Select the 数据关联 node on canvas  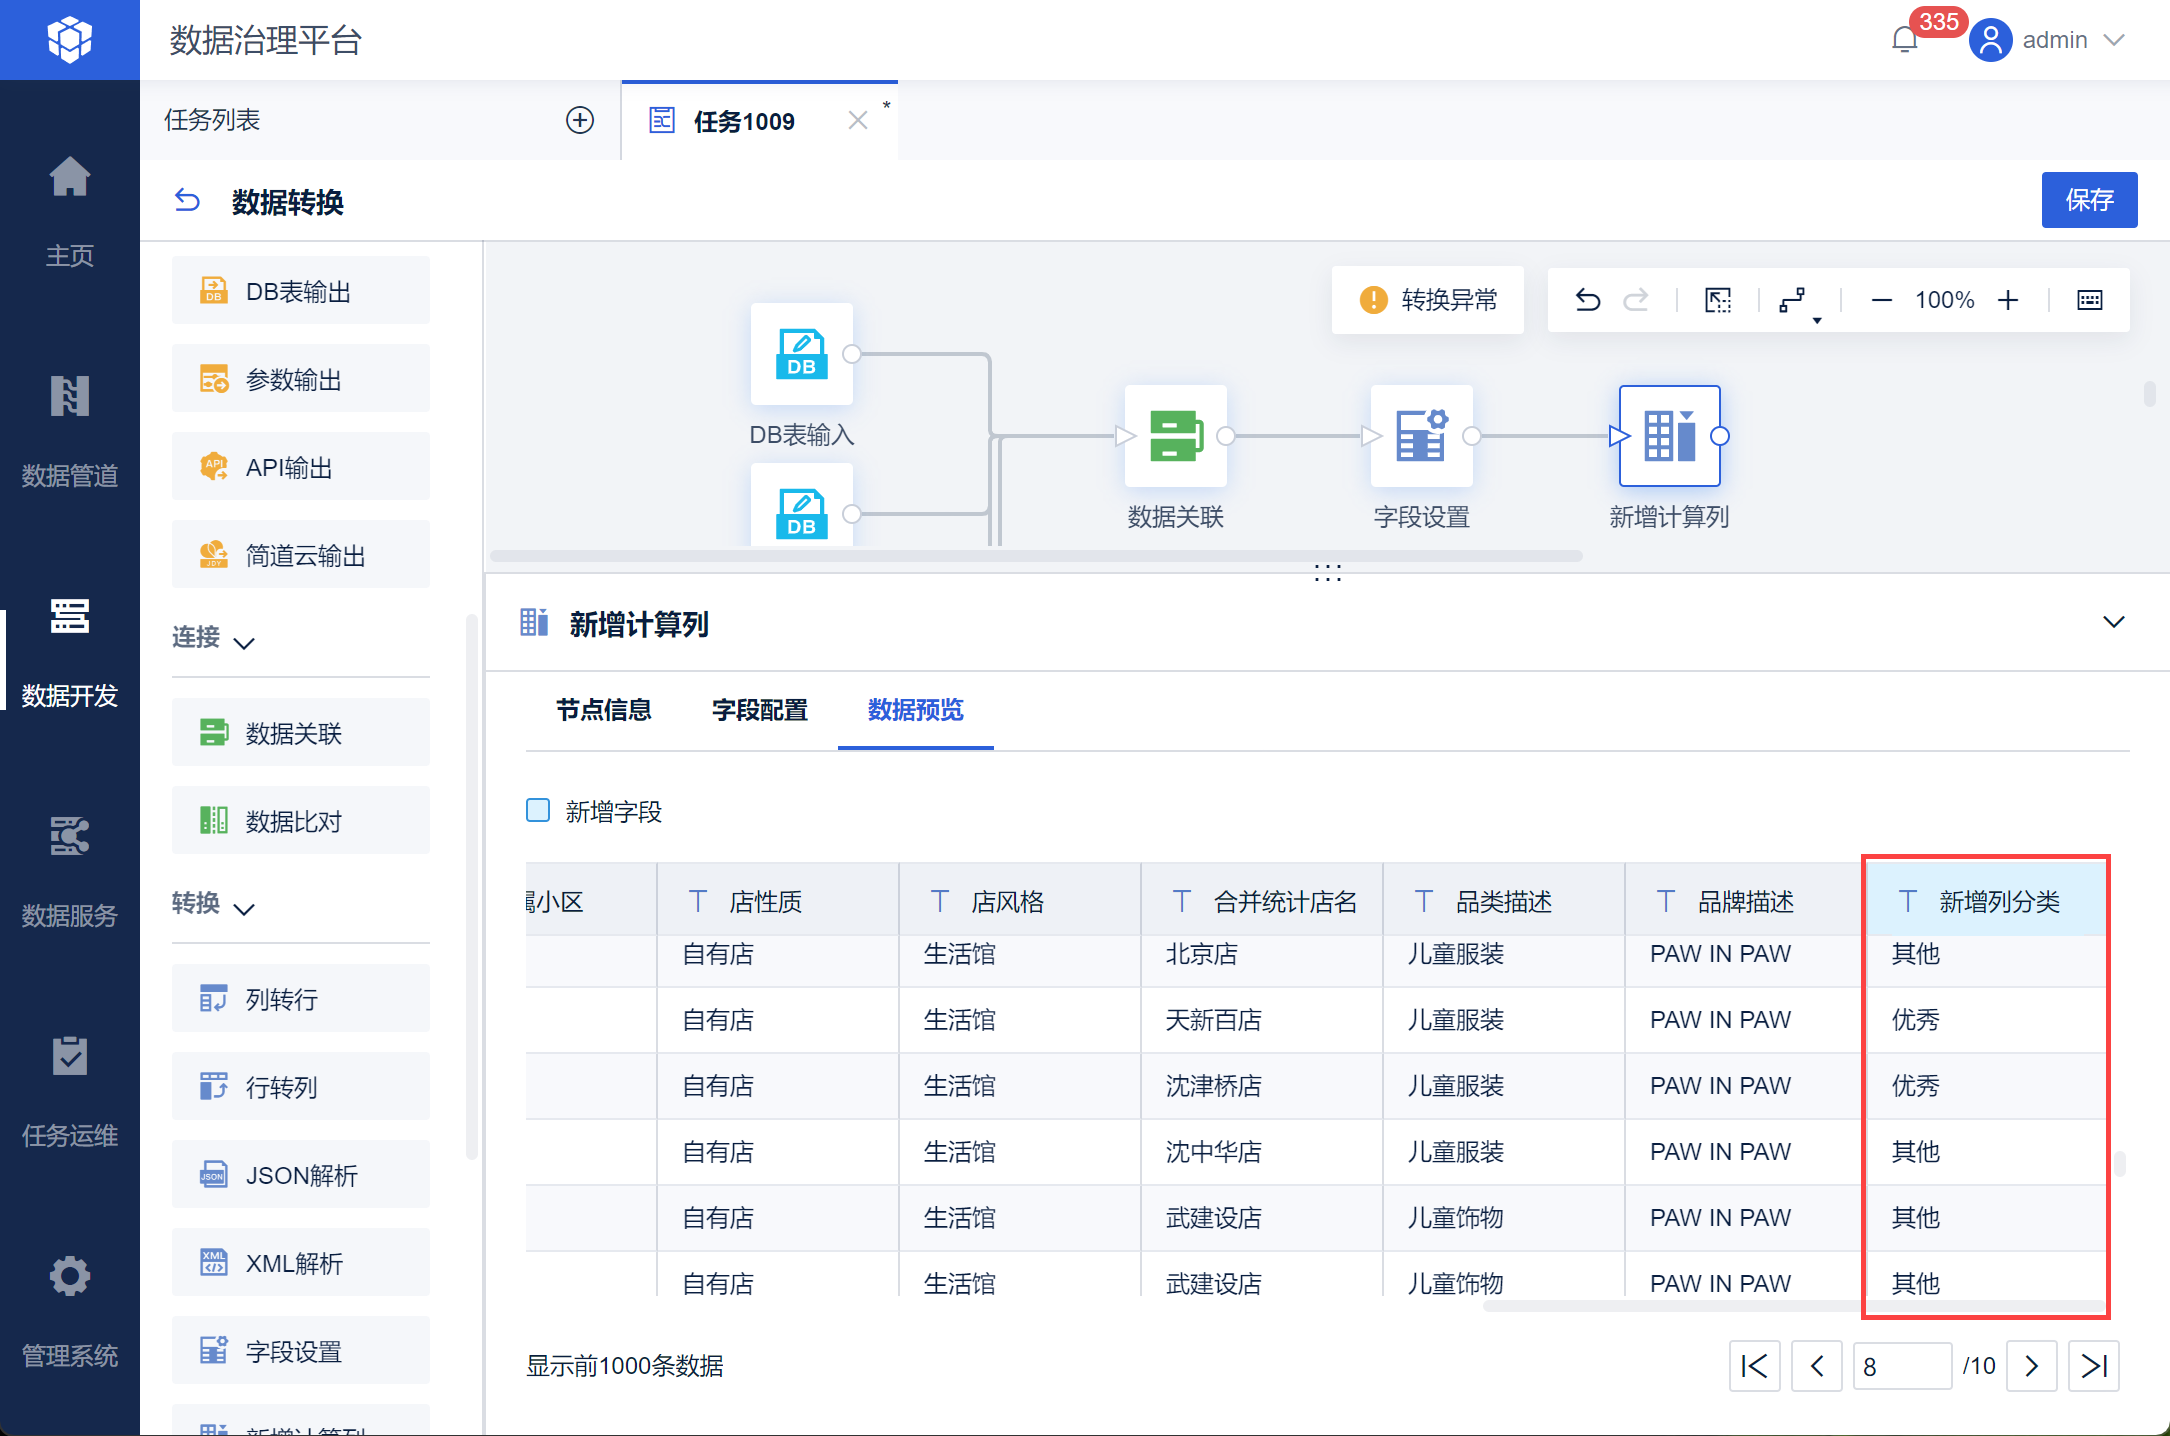point(1175,436)
